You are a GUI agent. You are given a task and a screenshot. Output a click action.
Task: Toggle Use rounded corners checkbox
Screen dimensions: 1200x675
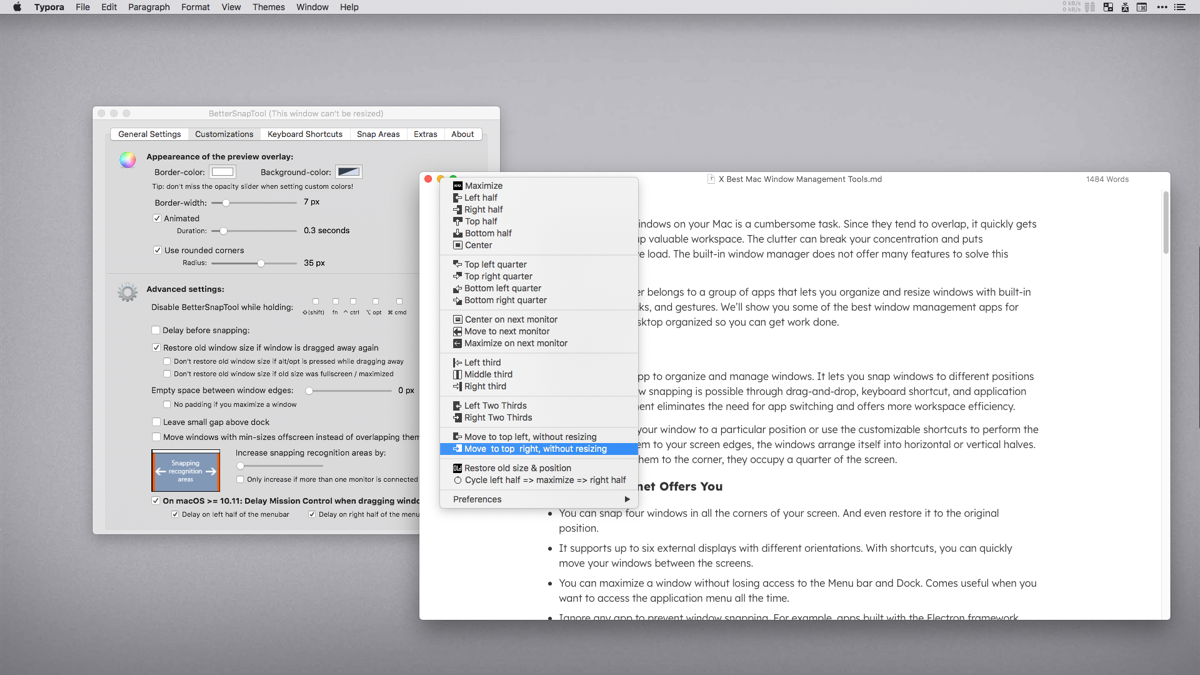click(x=157, y=250)
